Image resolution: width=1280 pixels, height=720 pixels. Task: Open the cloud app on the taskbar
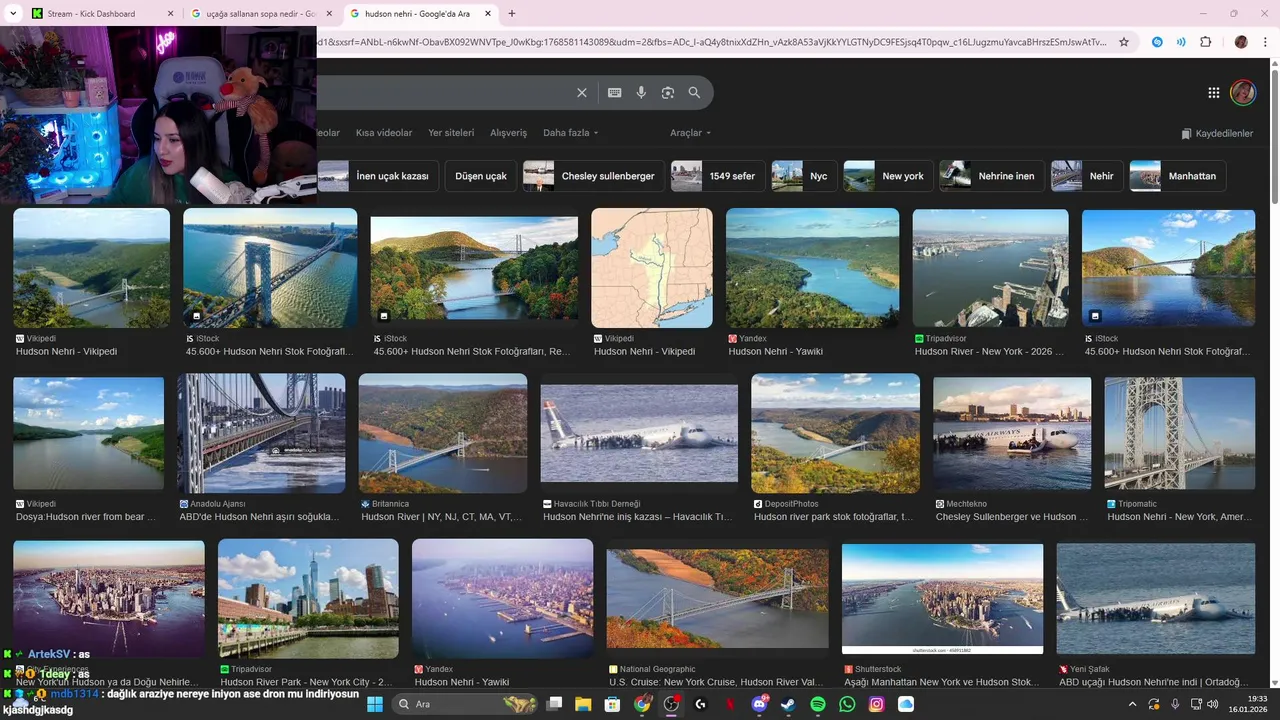(x=906, y=704)
